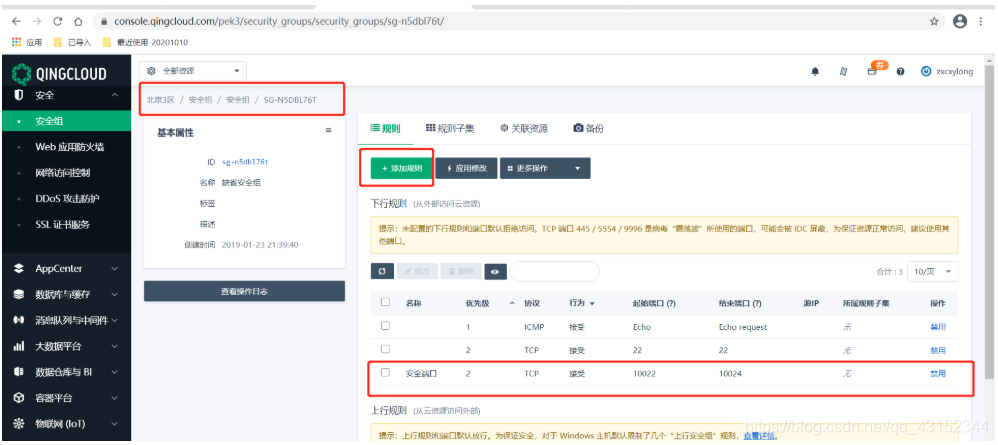The image size is (998, 445).
Task: Refresh the rules list
Action: (x=382, y=271)
